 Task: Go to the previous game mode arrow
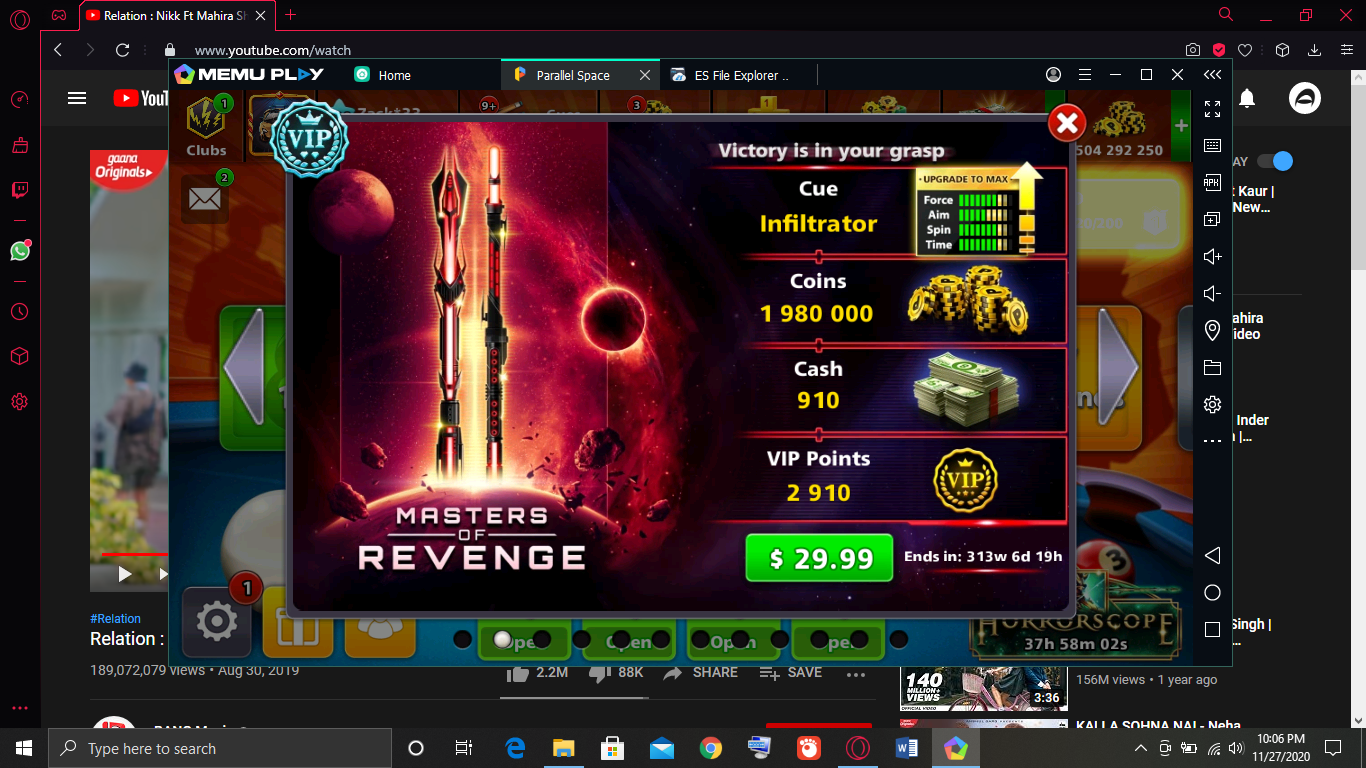243,366
